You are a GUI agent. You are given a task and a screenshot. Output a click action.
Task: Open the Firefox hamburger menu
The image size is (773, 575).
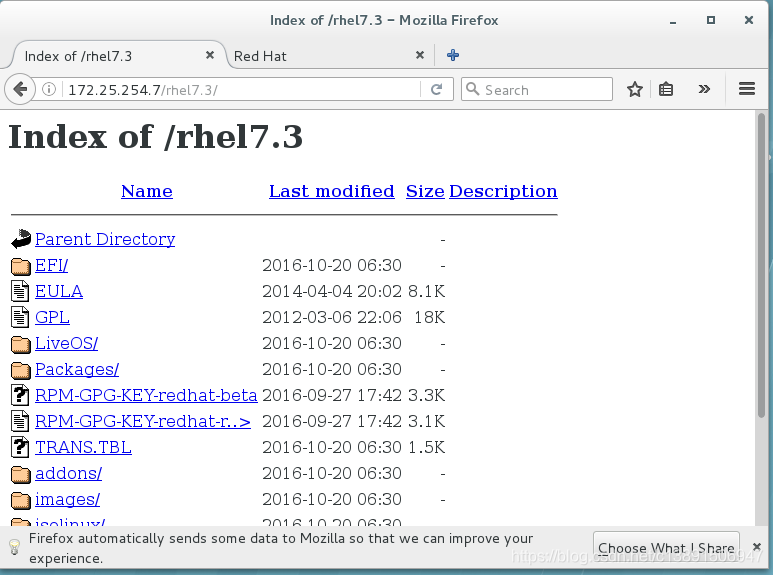click(747, 89)
